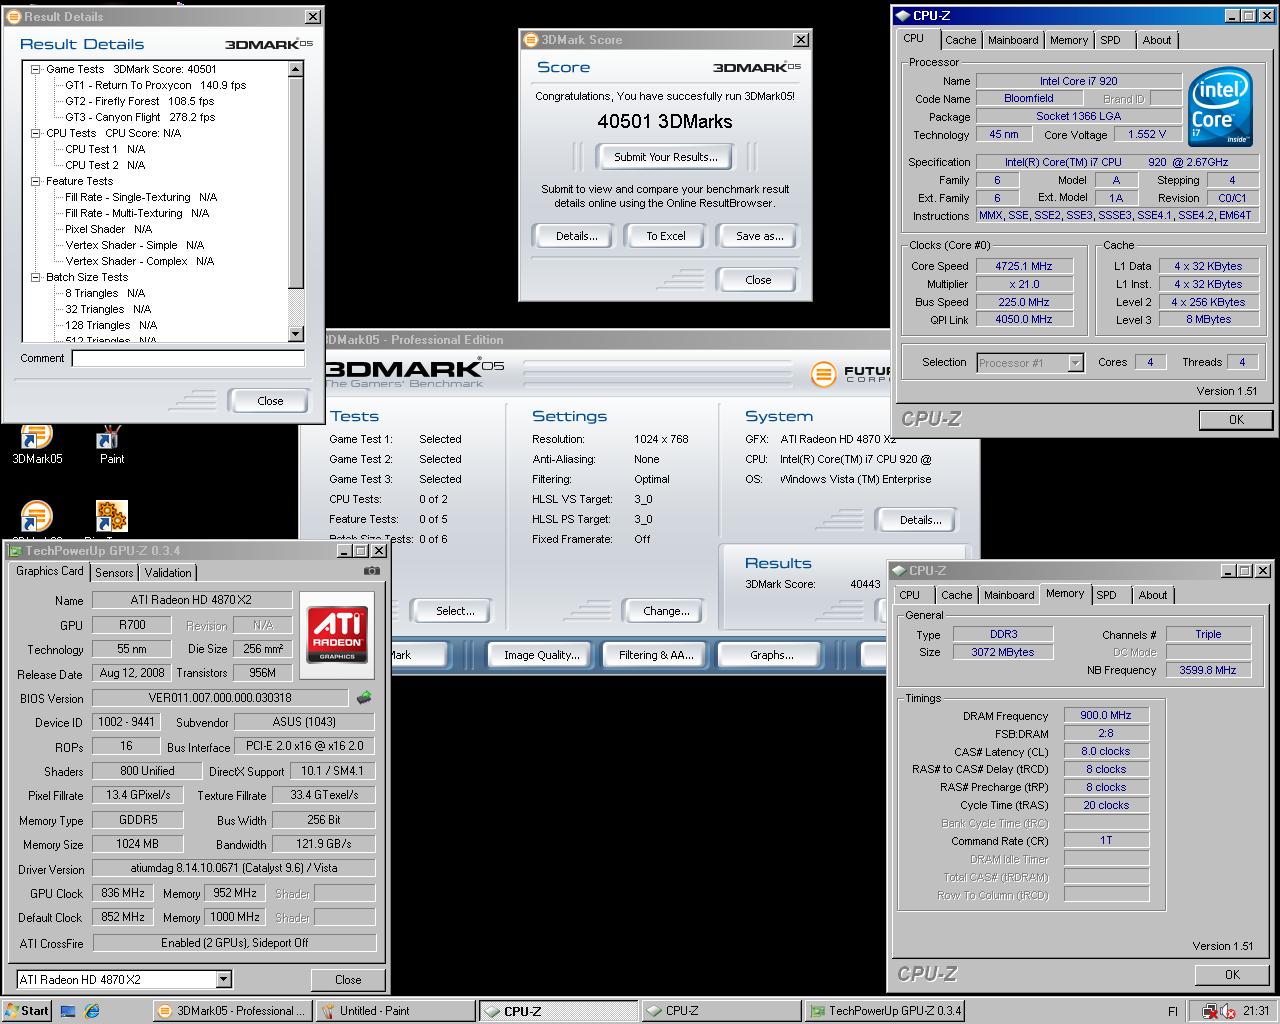Click the Image Quality button
Image resolution: width=1280 pixels, height=1024 pixels.
pyautogui.click(x=541, y=655)
